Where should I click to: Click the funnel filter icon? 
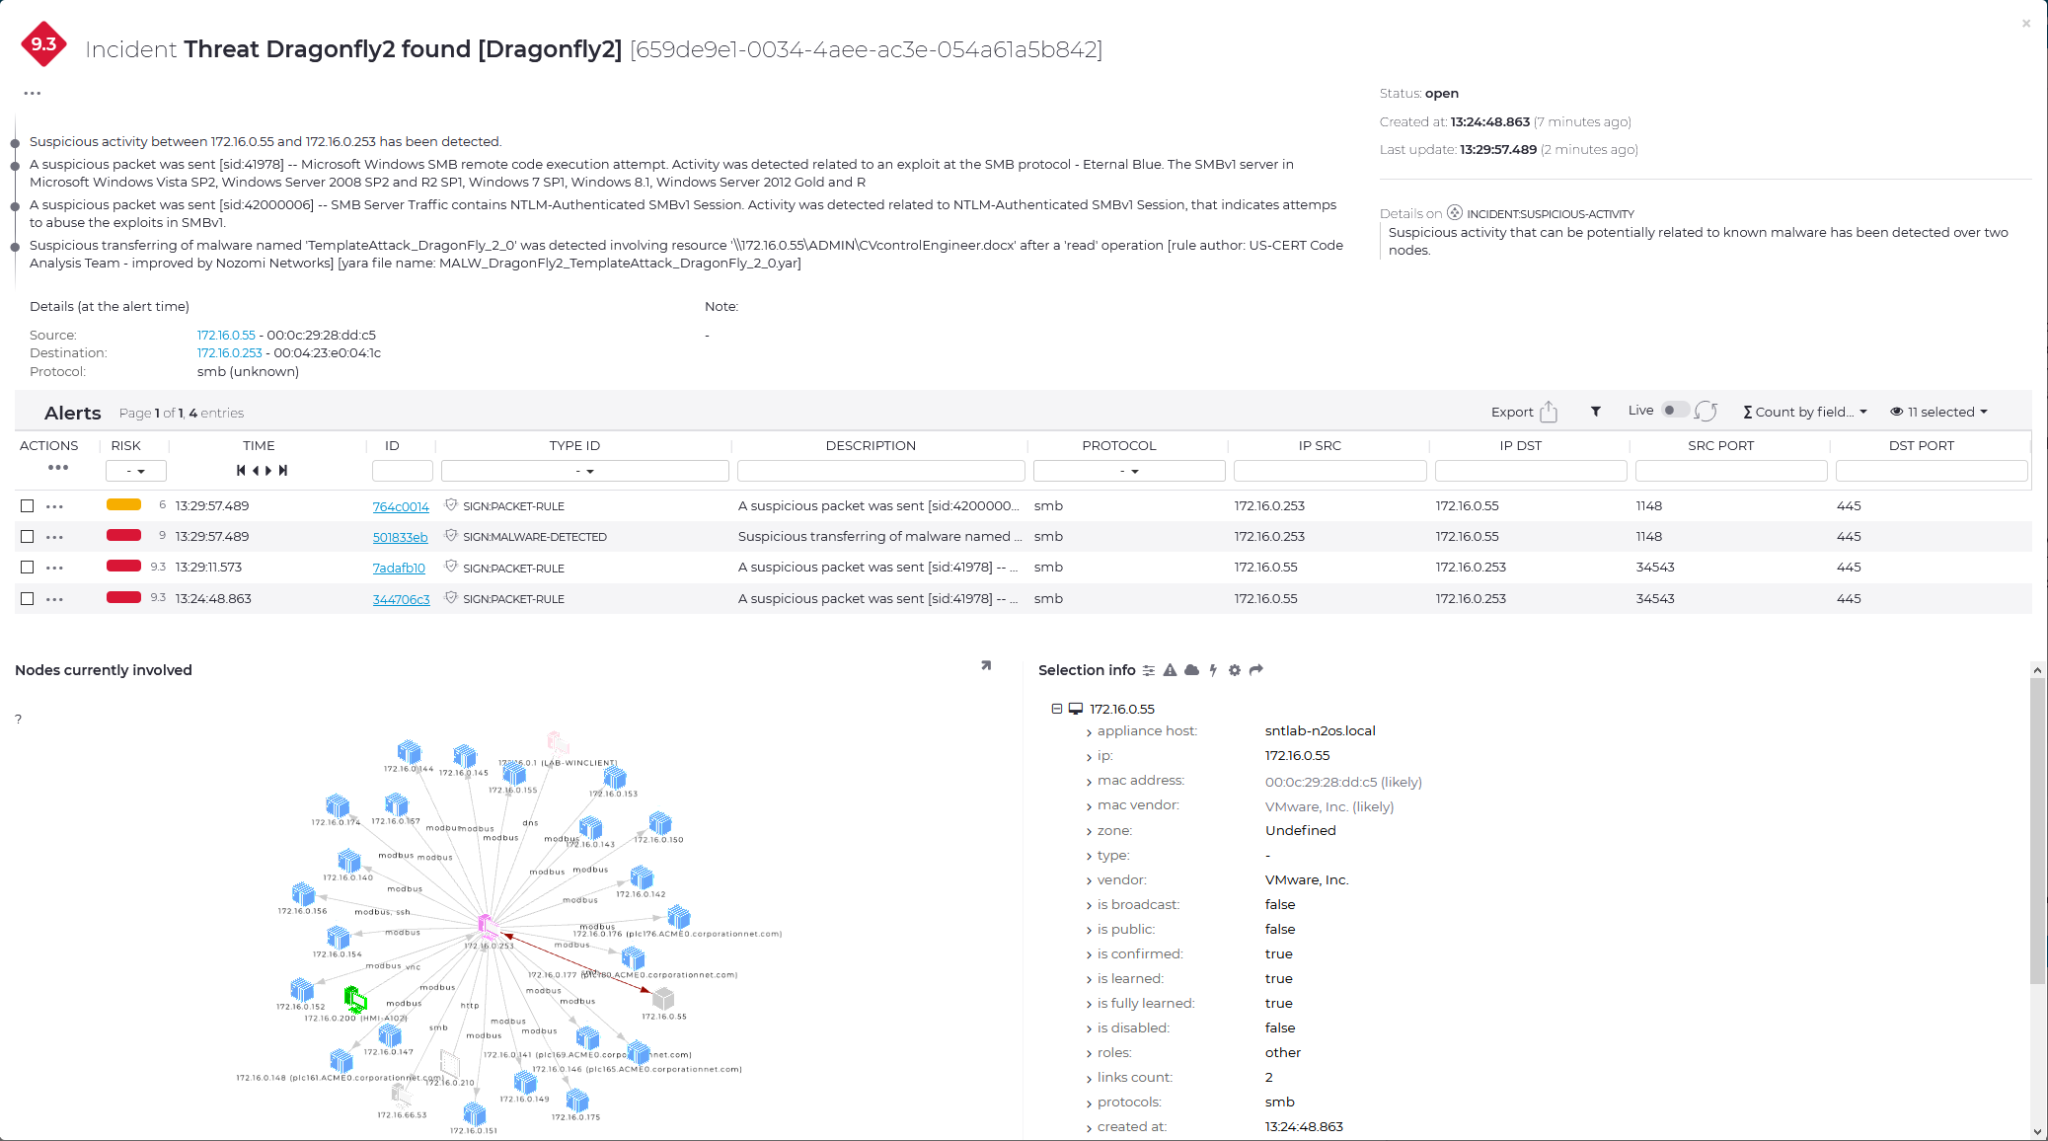[x=1596, y=411]
